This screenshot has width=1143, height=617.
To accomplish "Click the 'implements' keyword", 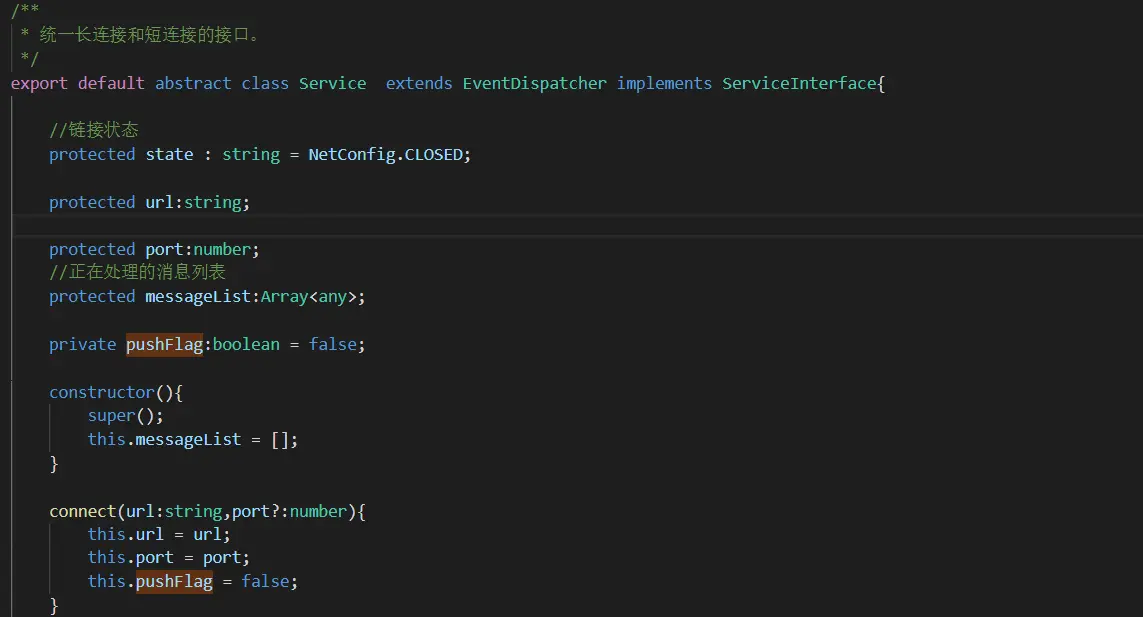I will point(664,84).
